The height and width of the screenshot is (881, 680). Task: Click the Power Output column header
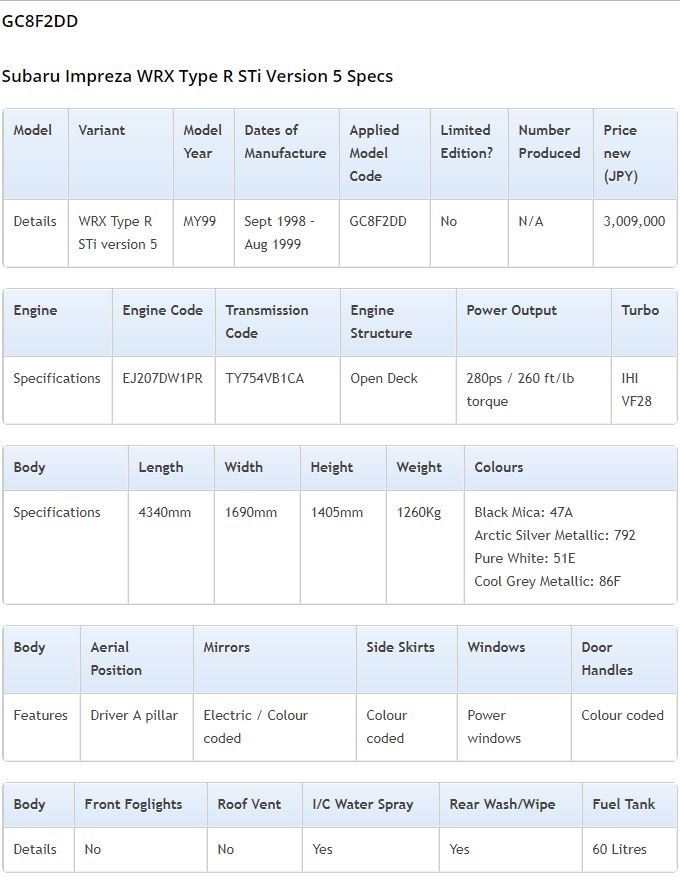[533, 322]
